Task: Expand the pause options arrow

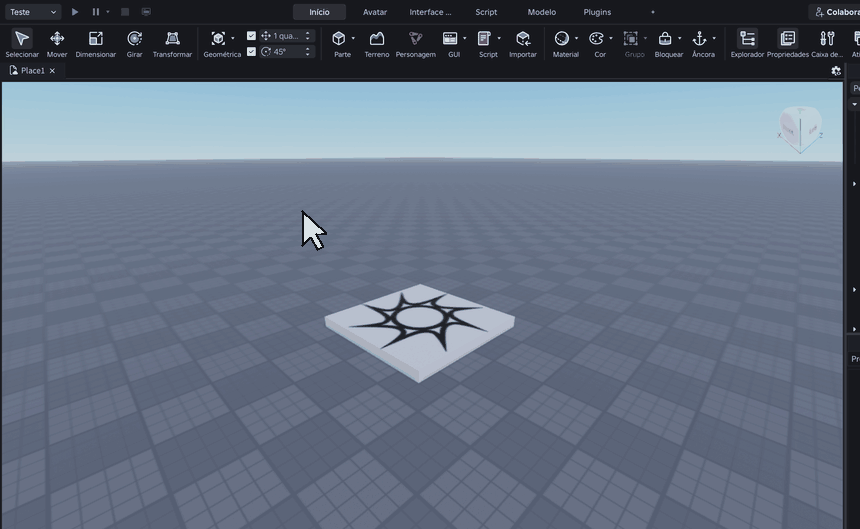Action: click(x=108, y=12)
